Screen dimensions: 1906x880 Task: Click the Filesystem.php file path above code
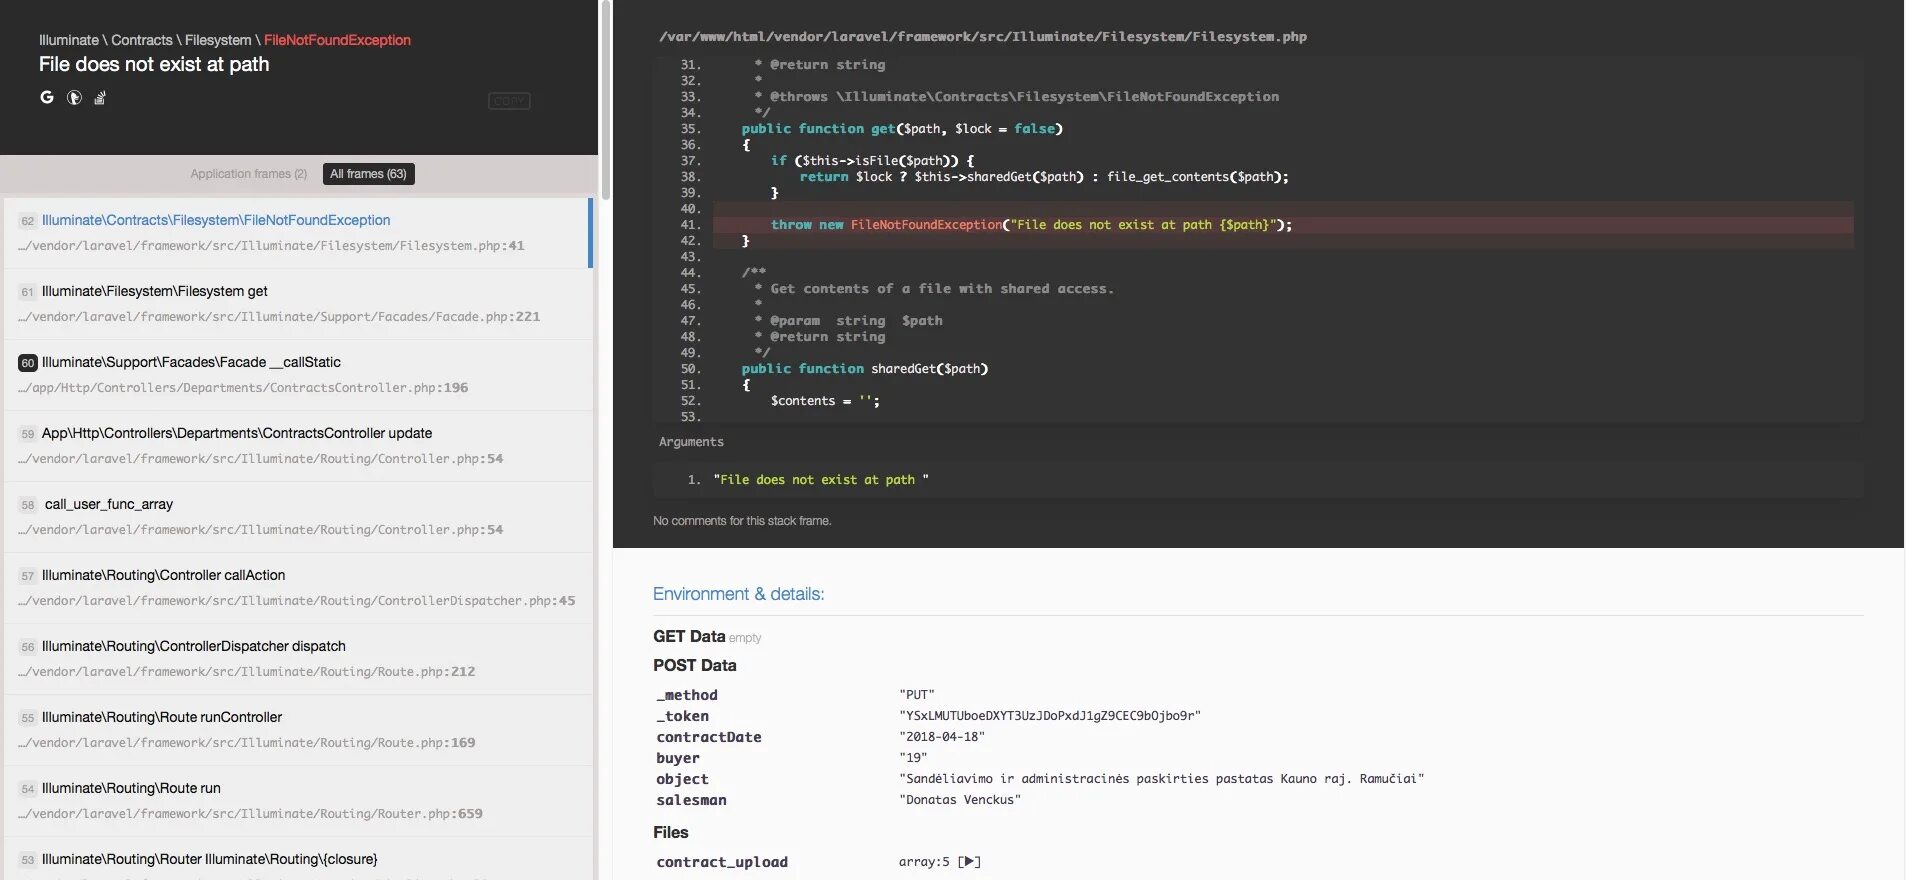point(982,37)
